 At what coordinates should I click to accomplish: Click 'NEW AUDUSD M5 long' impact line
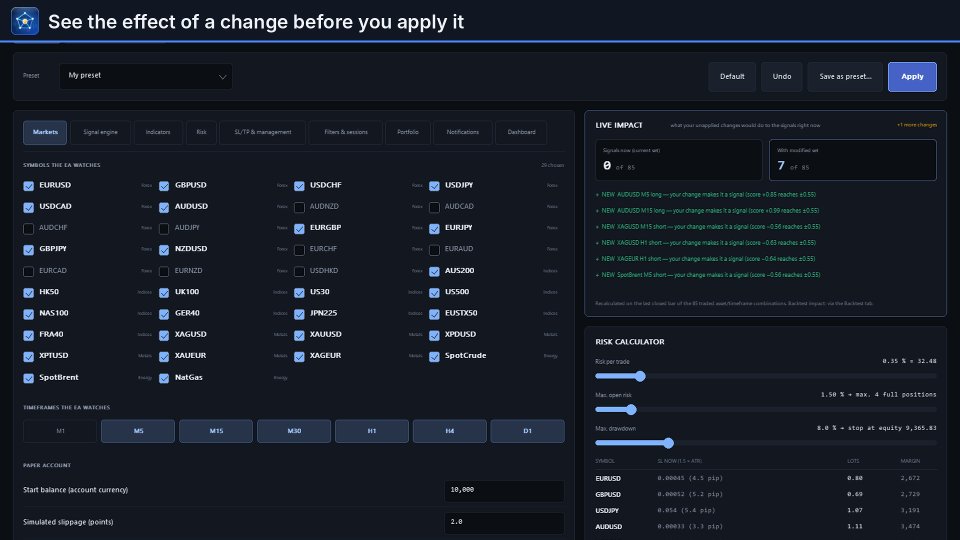click(705, 195)
